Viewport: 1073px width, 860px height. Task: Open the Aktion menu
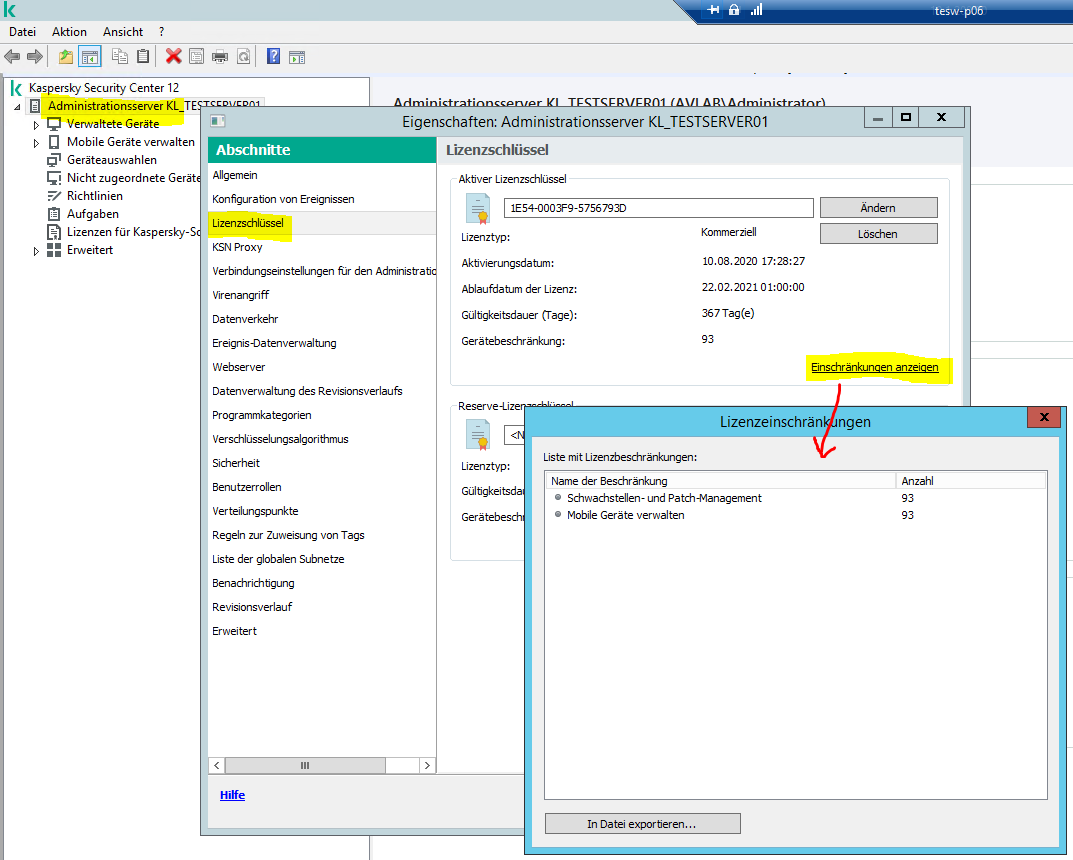(69, 32)
